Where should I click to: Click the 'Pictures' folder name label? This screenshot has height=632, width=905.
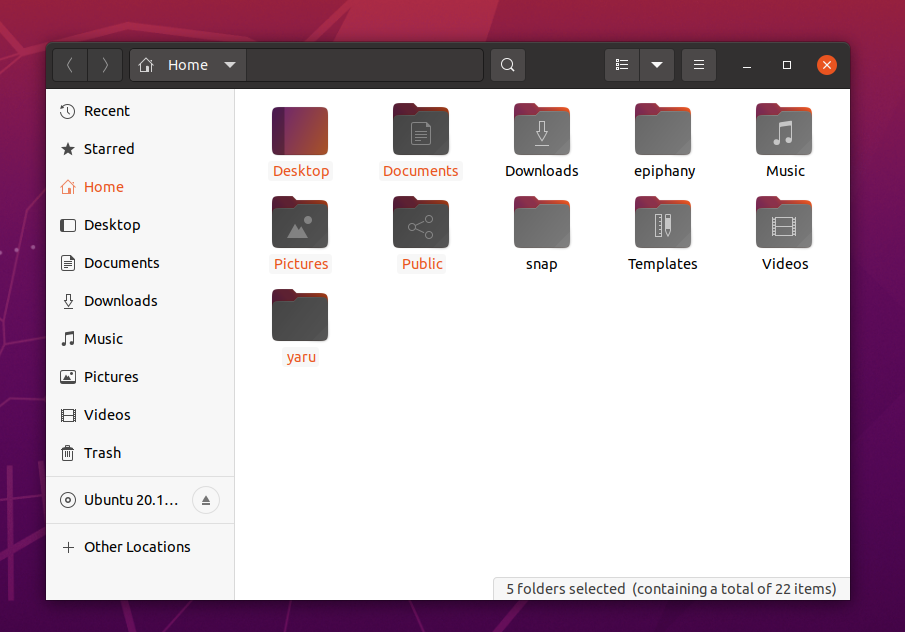301,264
